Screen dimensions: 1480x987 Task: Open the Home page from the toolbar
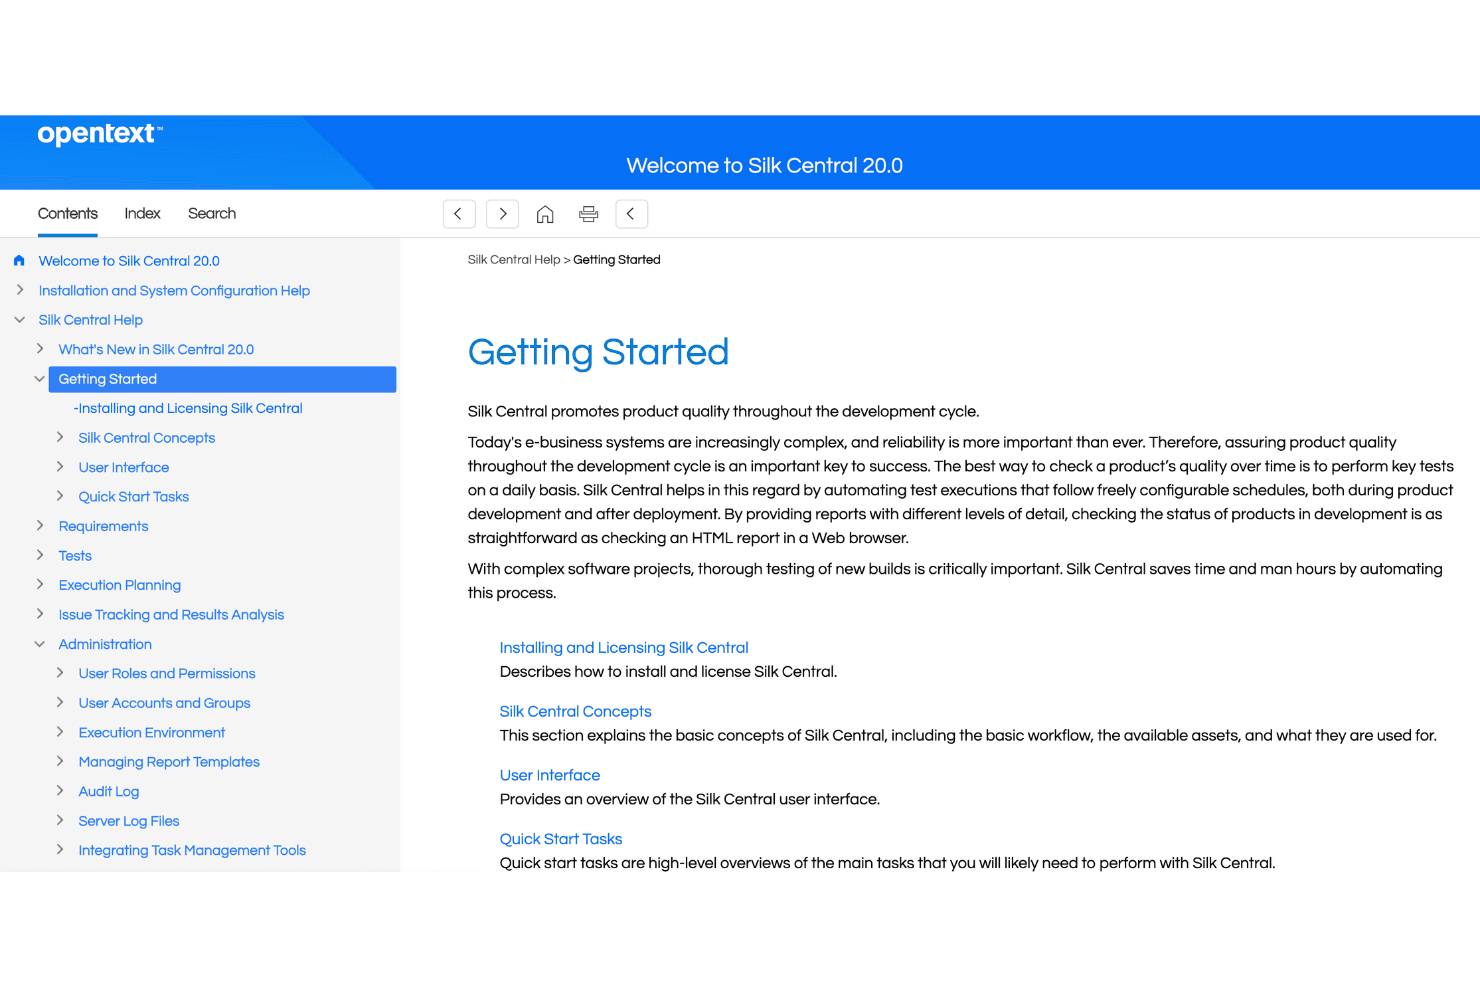tap(545, 214)
